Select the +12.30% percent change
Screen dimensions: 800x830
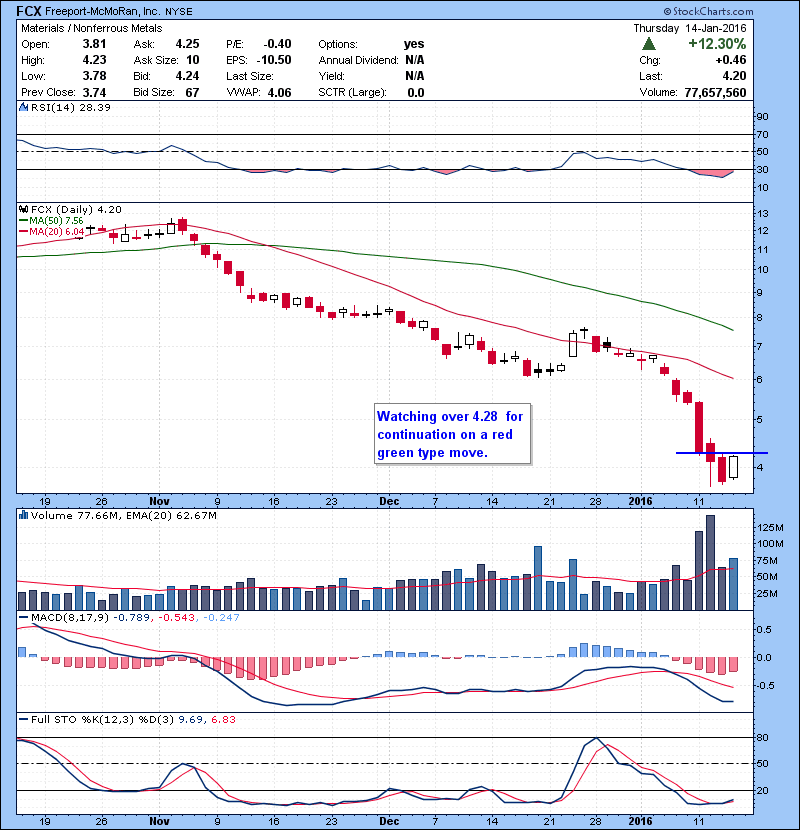pos(717,43)
